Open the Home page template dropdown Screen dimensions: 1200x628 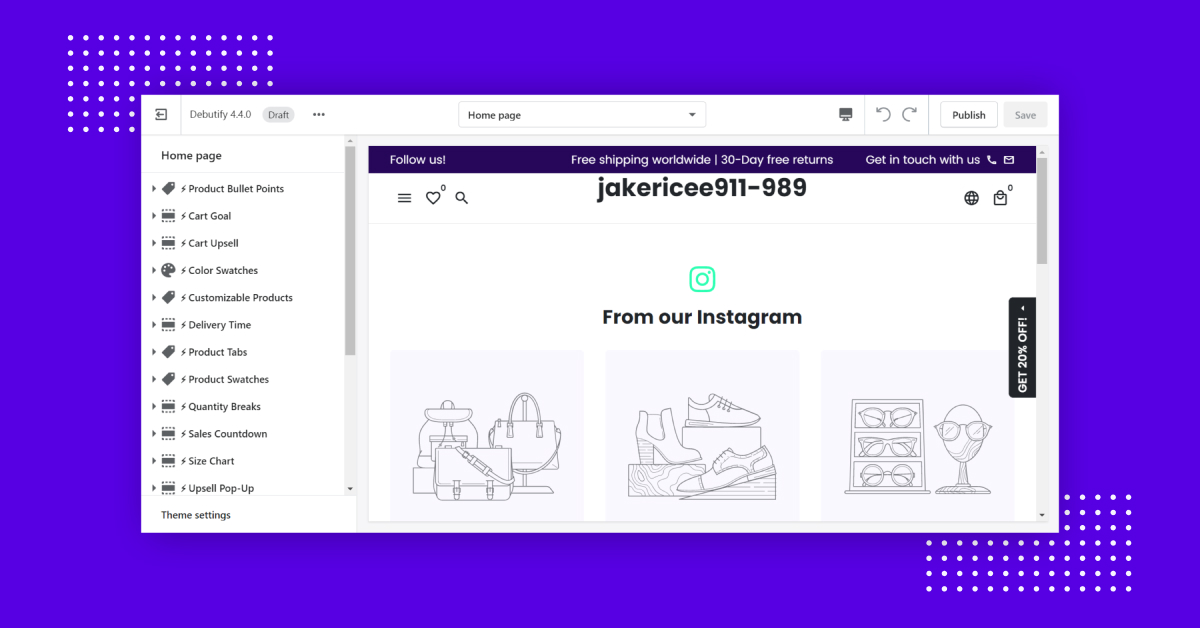point(582,115)
